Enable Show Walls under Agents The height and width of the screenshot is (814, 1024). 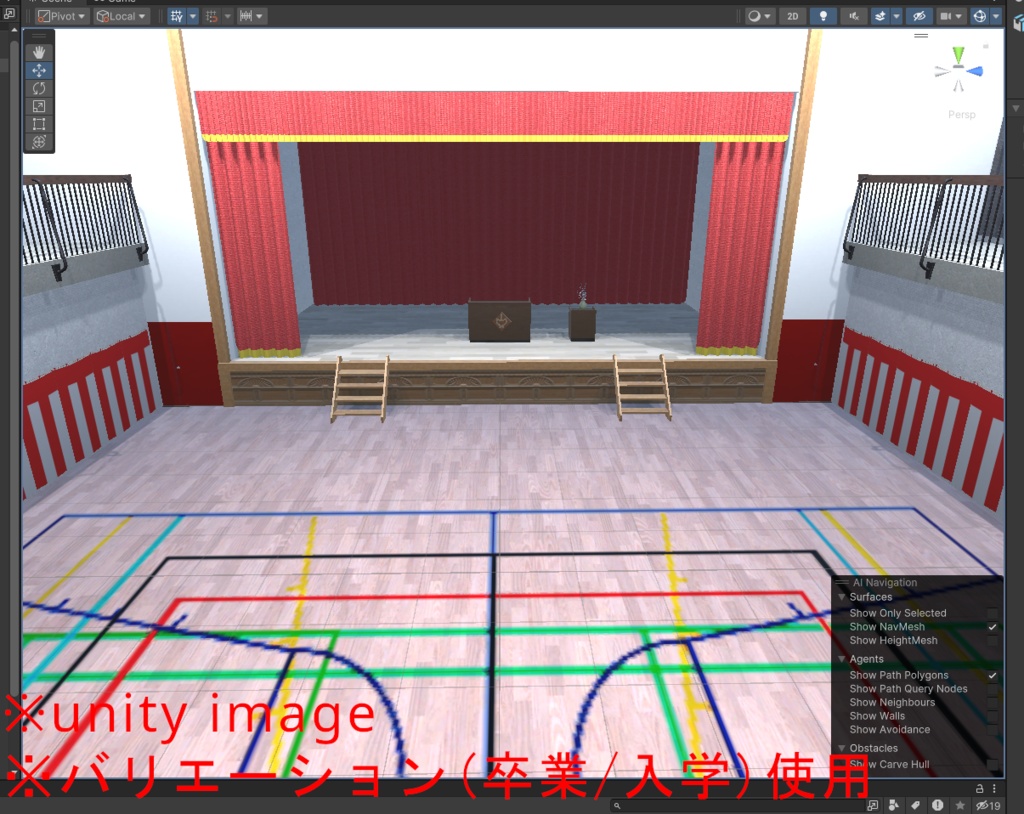tap(991, 716)
